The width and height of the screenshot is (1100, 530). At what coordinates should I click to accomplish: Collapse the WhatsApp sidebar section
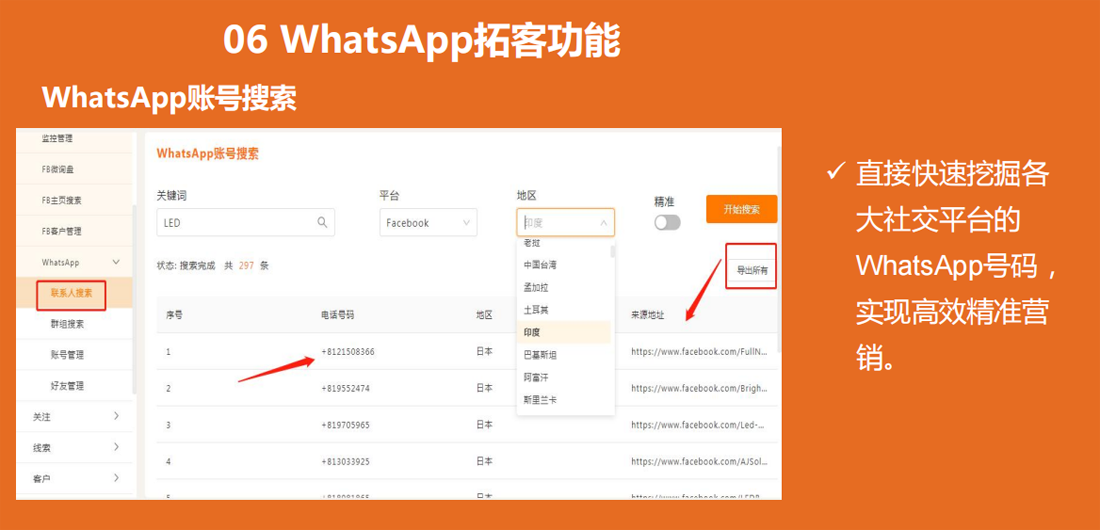(x=116, y=262)
